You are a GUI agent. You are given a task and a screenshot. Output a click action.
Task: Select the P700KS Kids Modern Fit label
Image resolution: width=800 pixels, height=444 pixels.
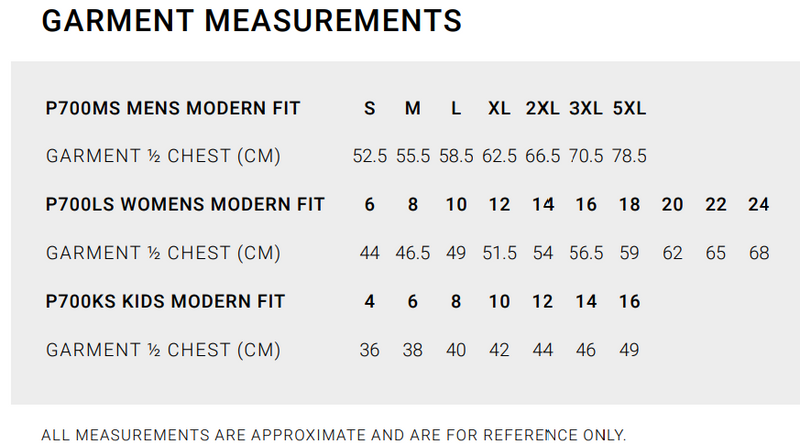click(165, 301)
